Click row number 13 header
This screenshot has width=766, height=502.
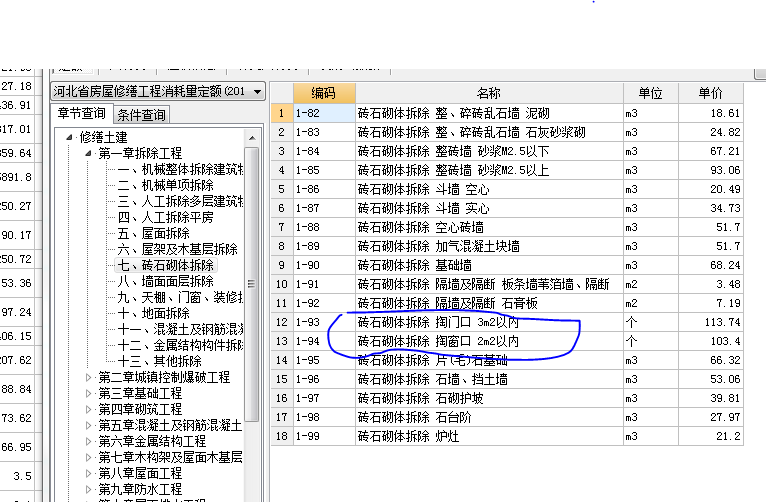coord(282,341)
